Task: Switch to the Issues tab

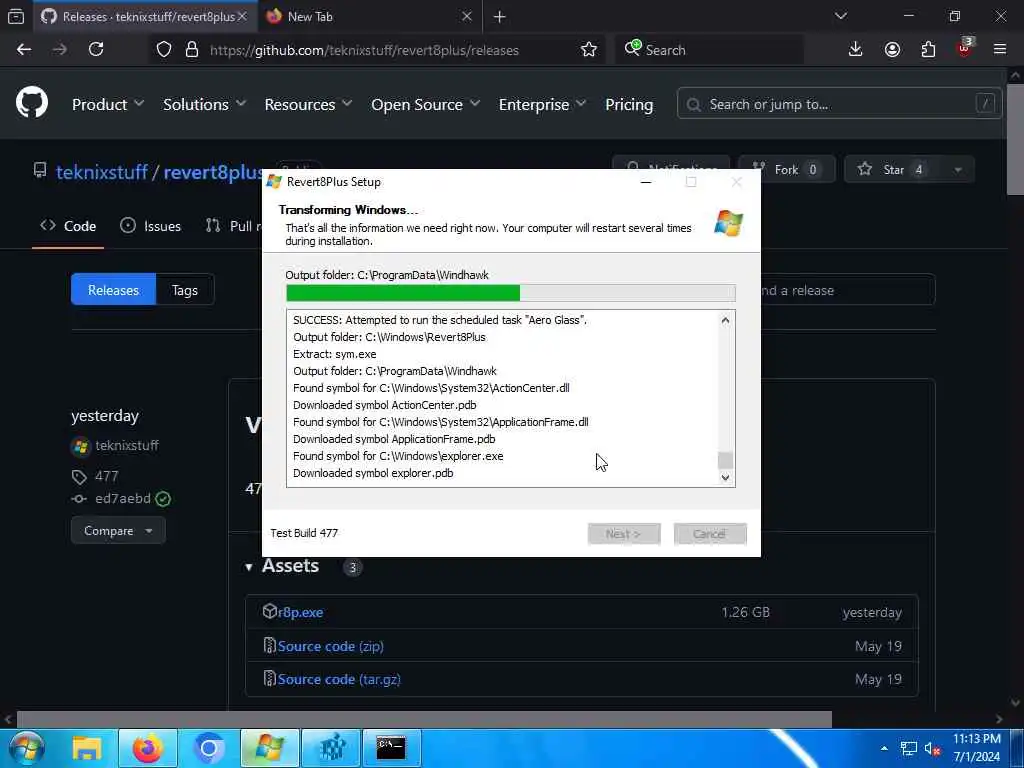Action: (x=151, y=226)
